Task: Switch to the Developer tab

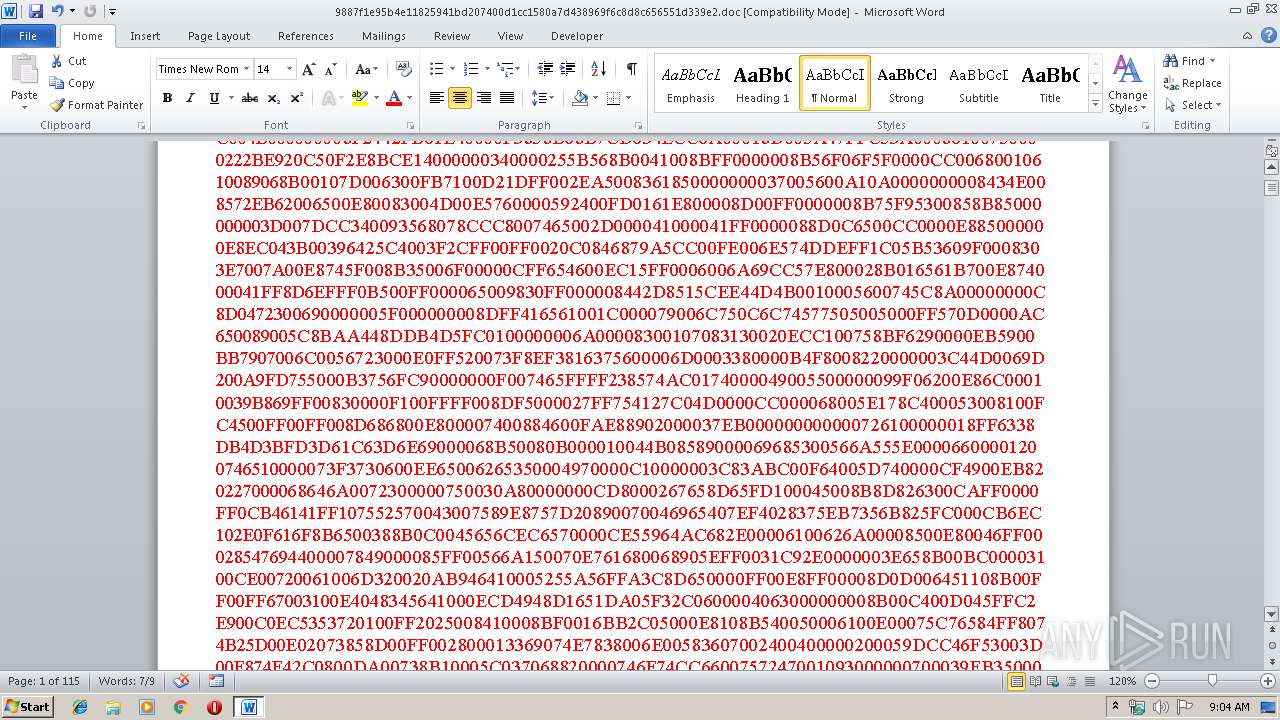Action: (577, 36)
